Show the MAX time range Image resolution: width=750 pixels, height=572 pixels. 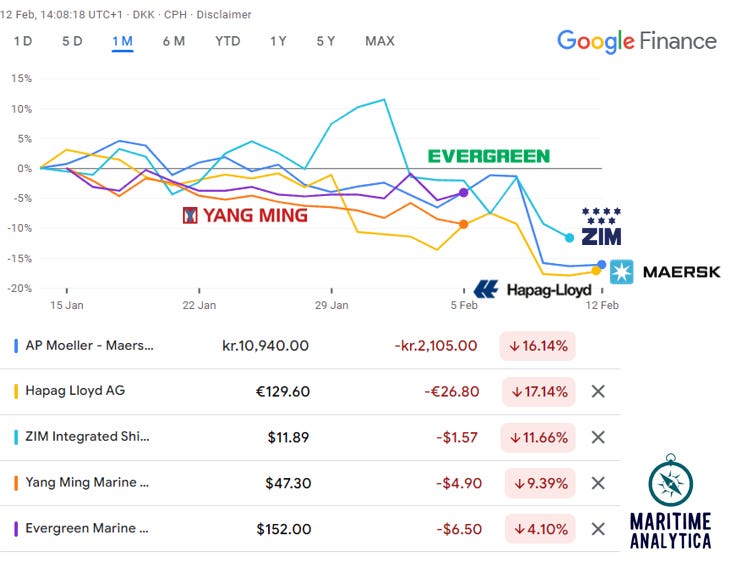coord(380,41)
